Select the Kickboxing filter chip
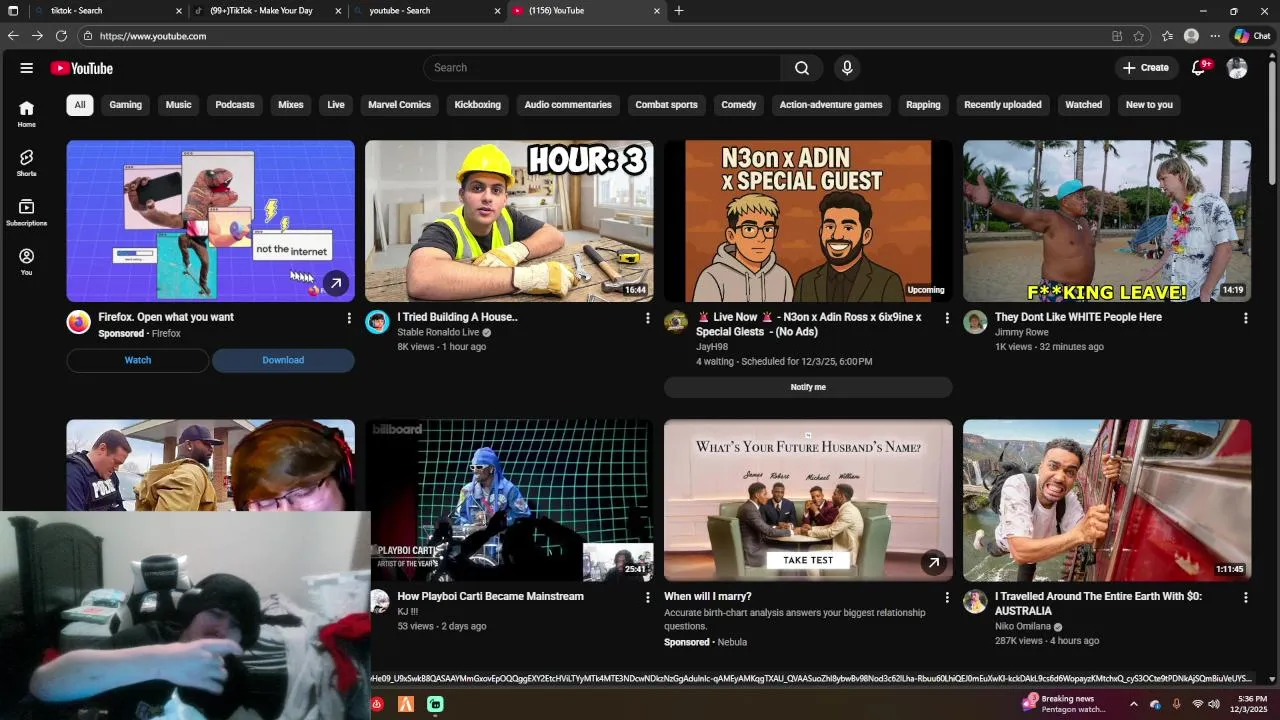This screenshot has width=1280, height=720. pos(477,105)
